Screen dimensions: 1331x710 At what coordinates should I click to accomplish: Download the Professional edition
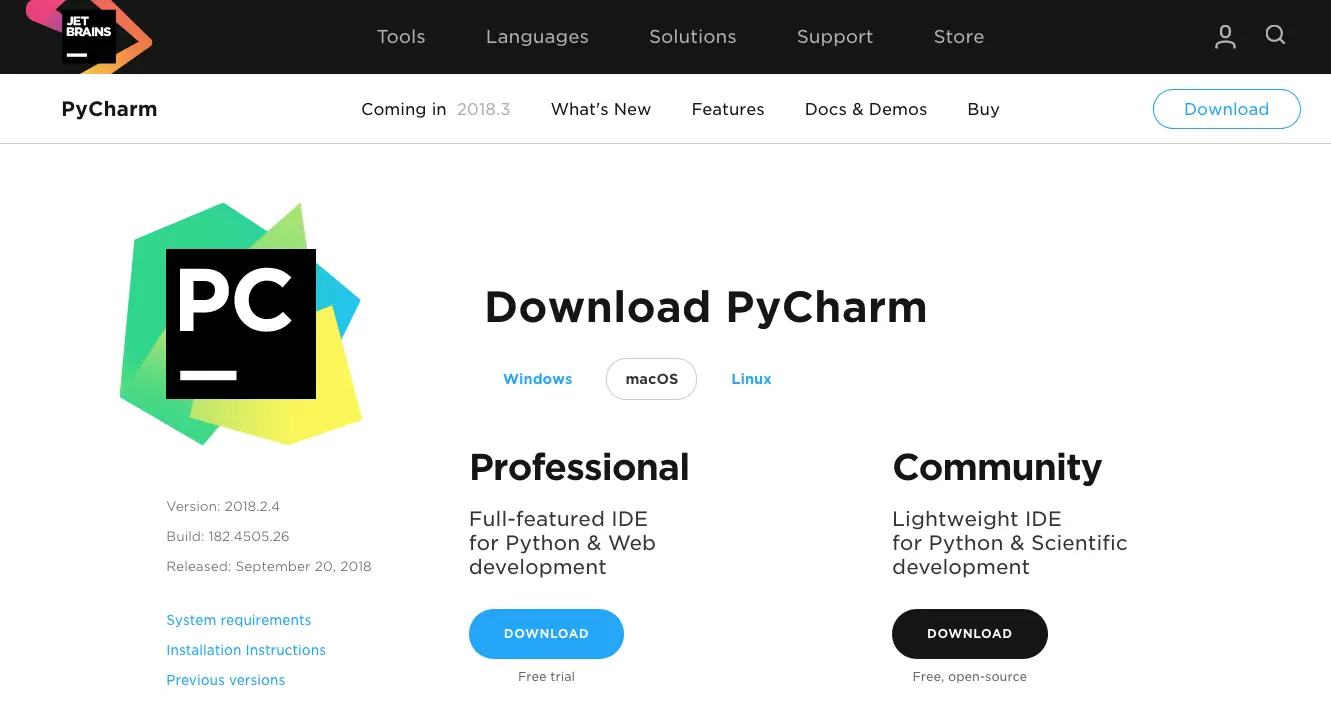(546, 634)
